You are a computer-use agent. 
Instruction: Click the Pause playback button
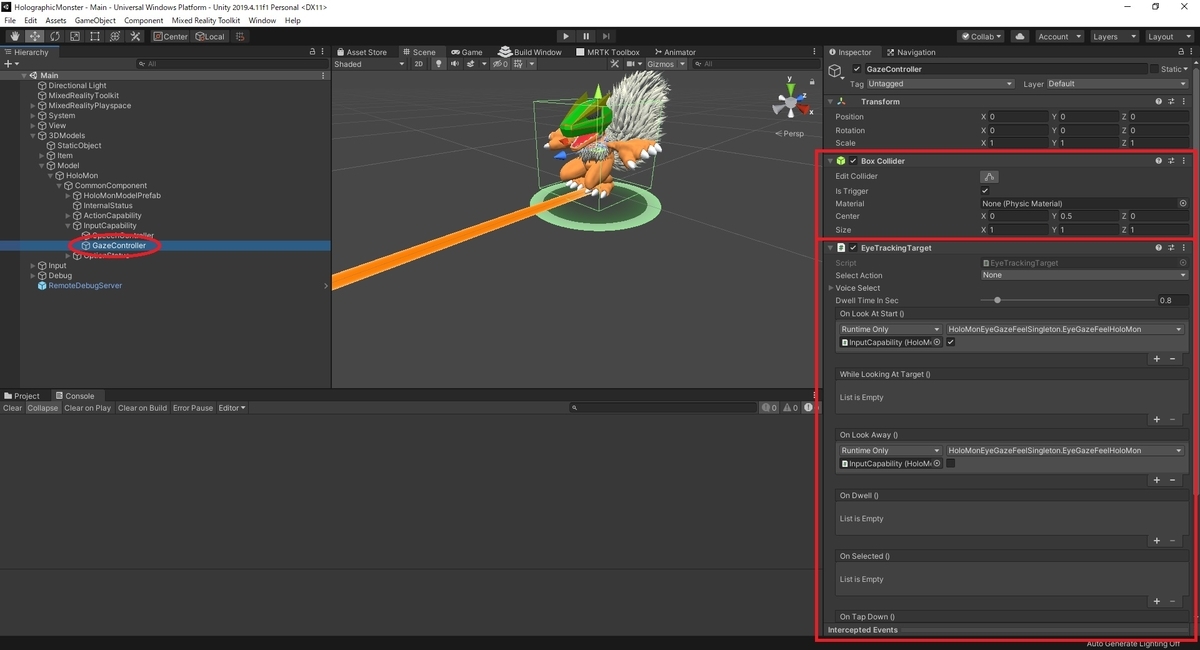click(586, 36)
